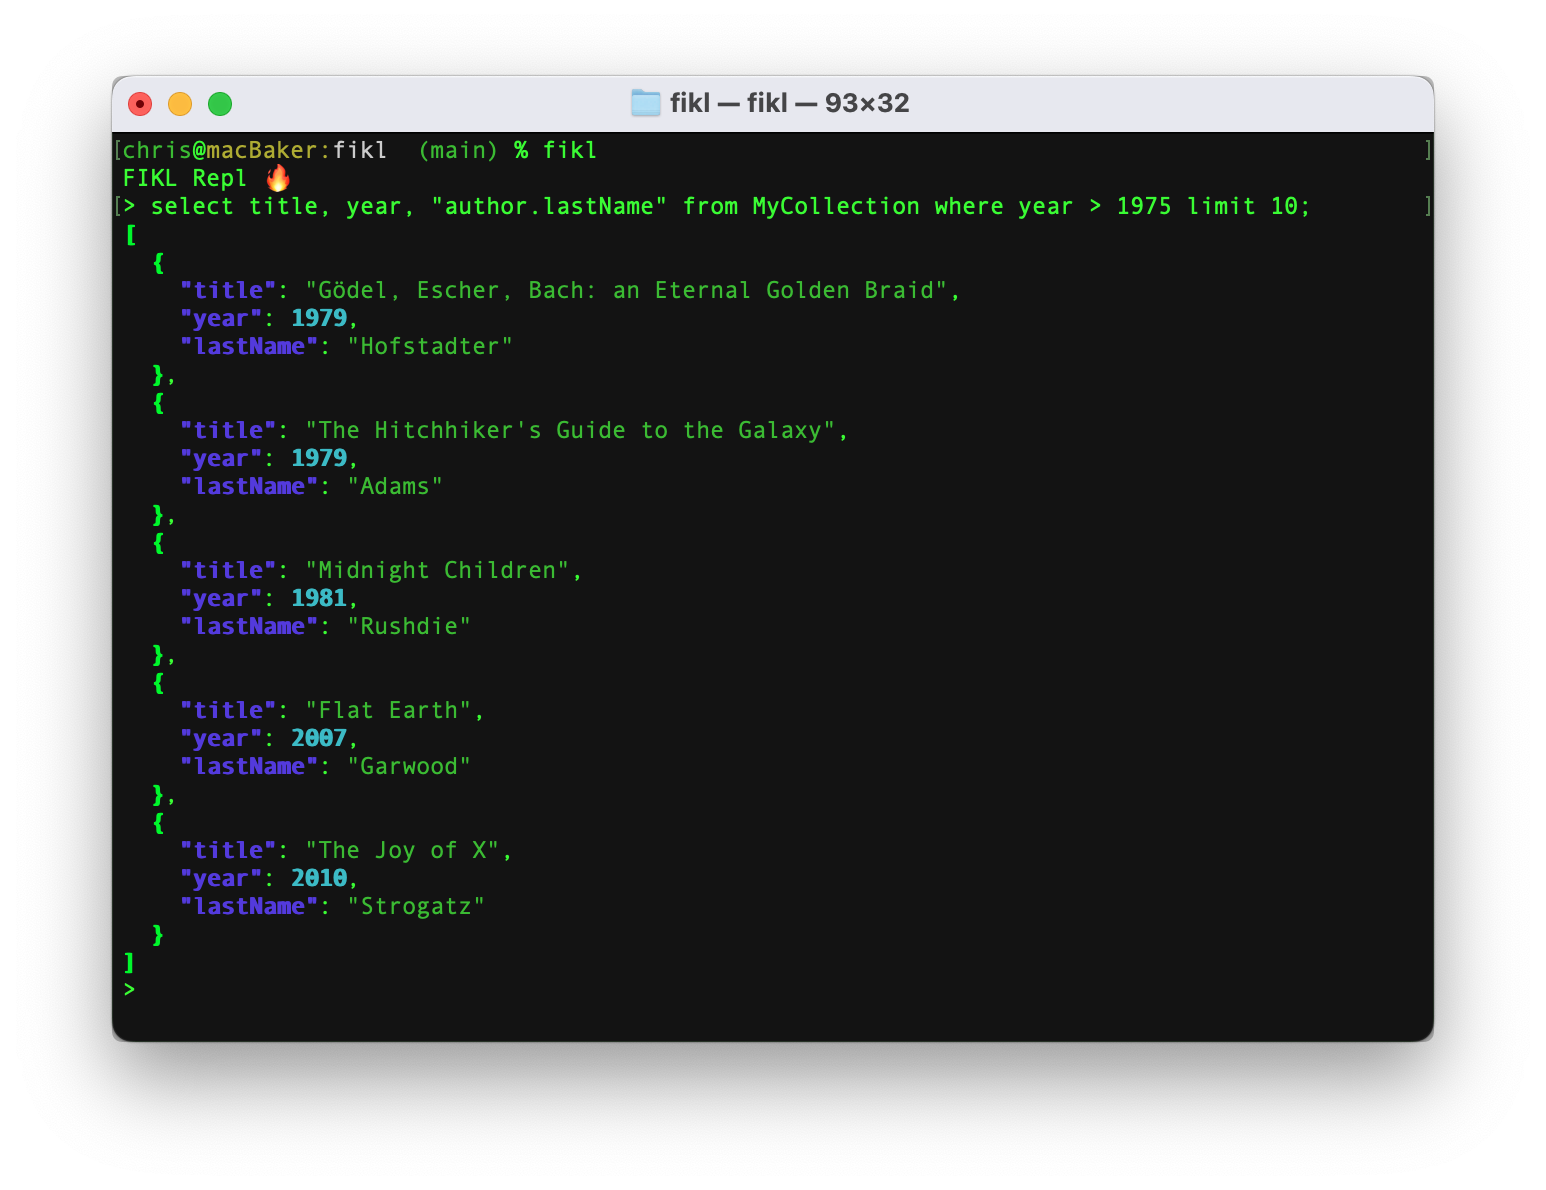Click the title 'The Joy of X'
Viewport: 1546px width, 1190px height.
pos(402,850)
